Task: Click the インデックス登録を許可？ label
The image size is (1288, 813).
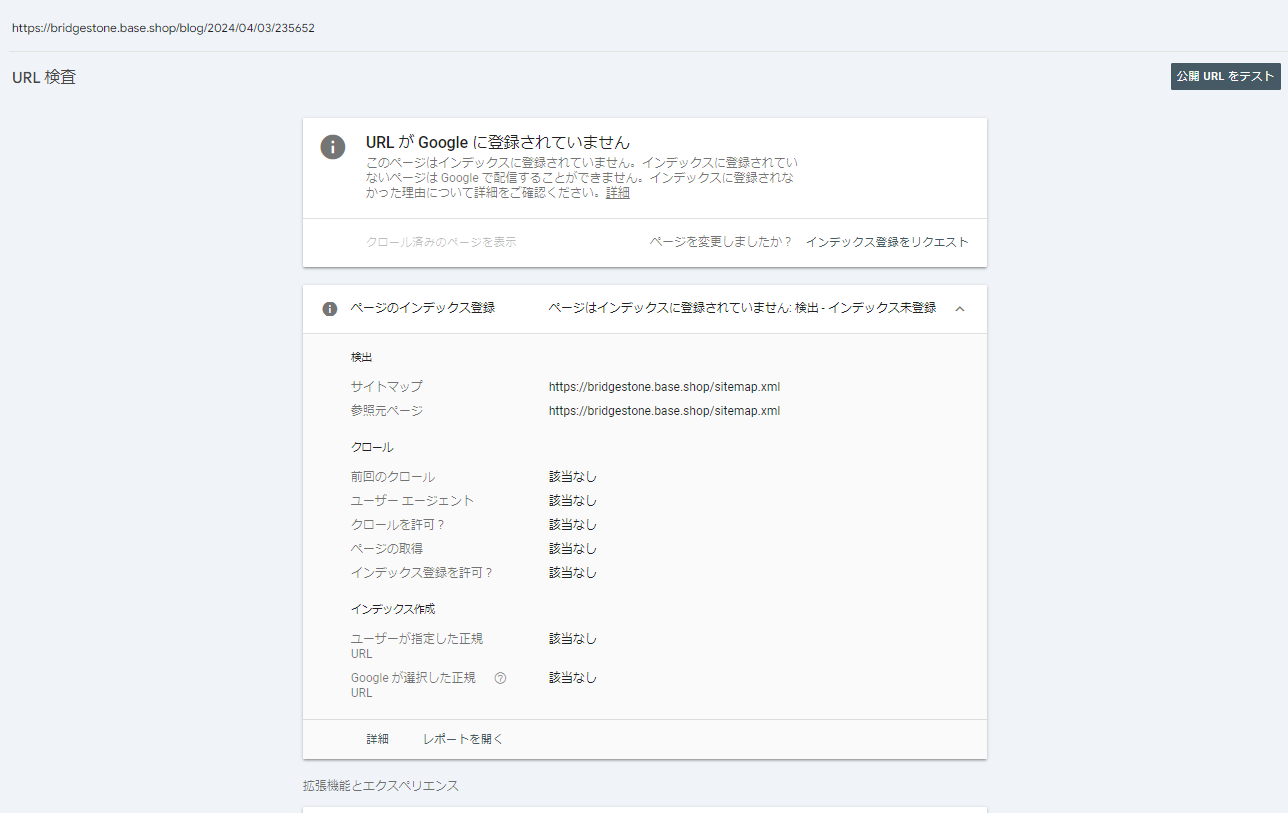Action: click(422, 573)
